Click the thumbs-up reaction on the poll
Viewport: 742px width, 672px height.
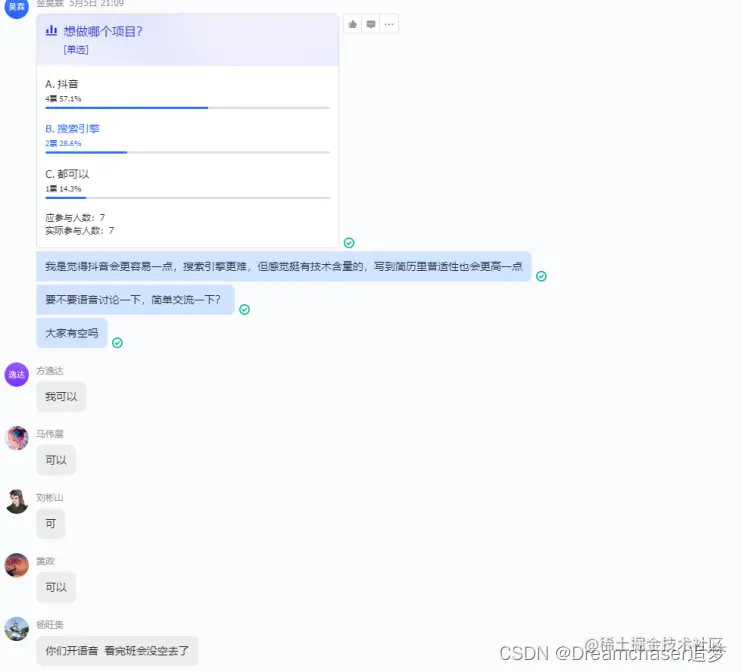(353, 24)
